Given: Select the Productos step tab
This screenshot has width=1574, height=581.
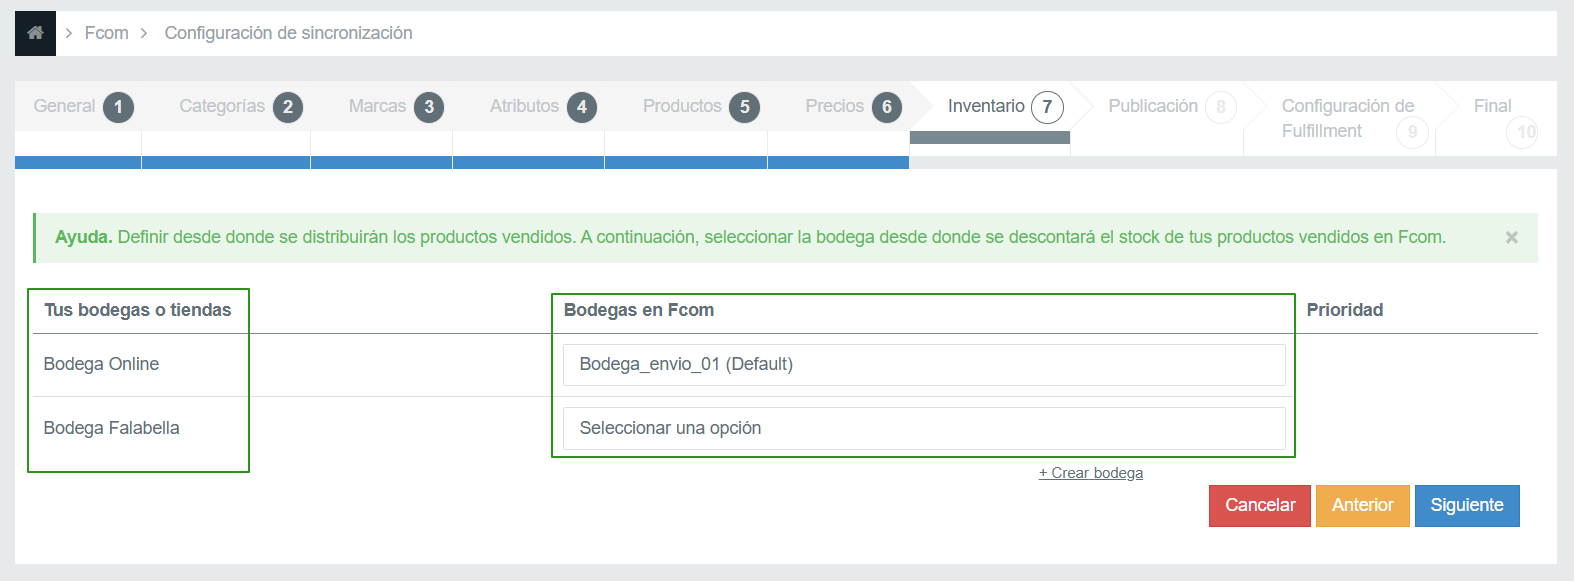Looking at the screenshot, I should tap(700, 107).
